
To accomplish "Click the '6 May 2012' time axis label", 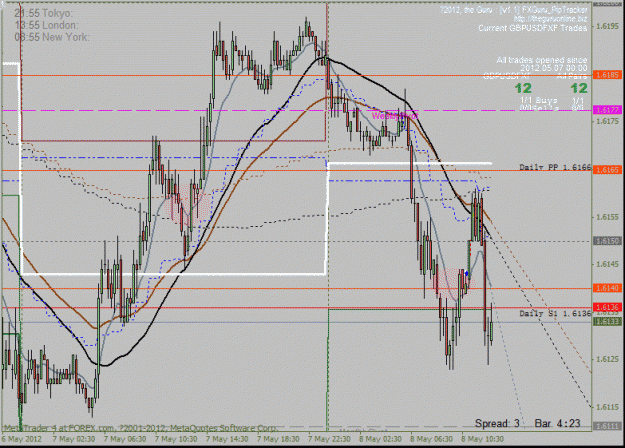I will 22,439.
